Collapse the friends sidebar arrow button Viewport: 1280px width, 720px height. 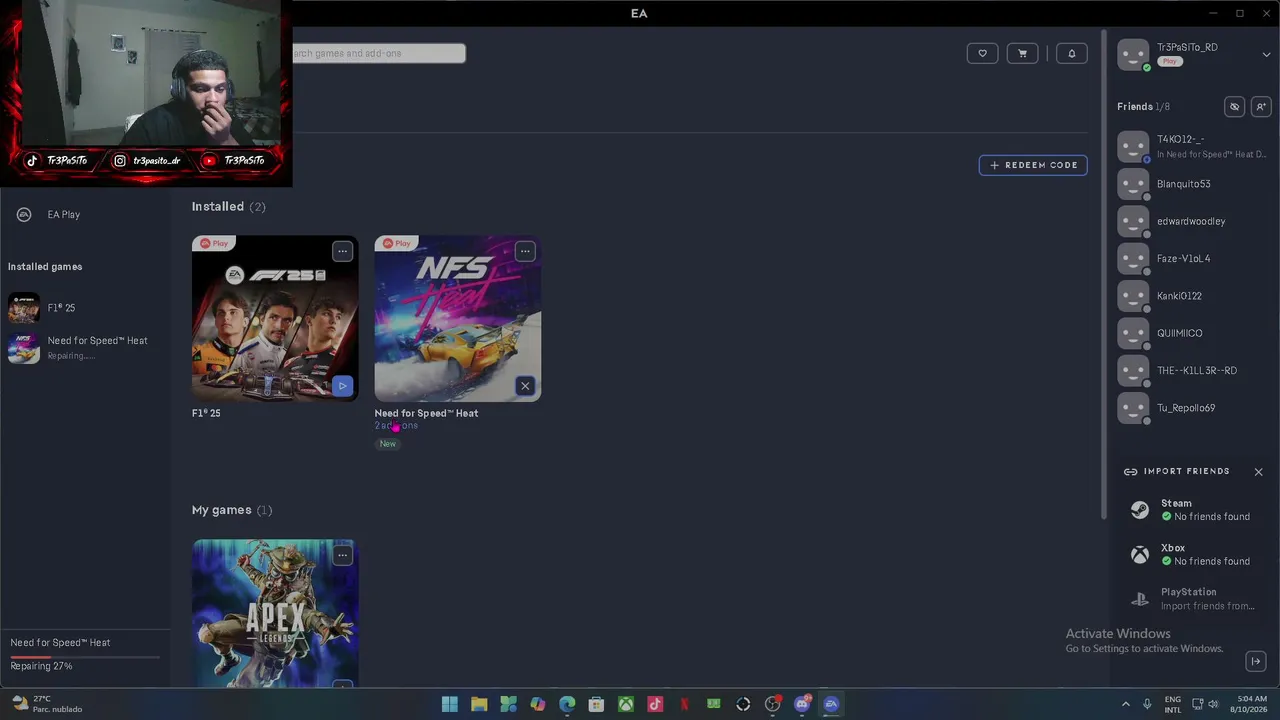point(1256,661)
